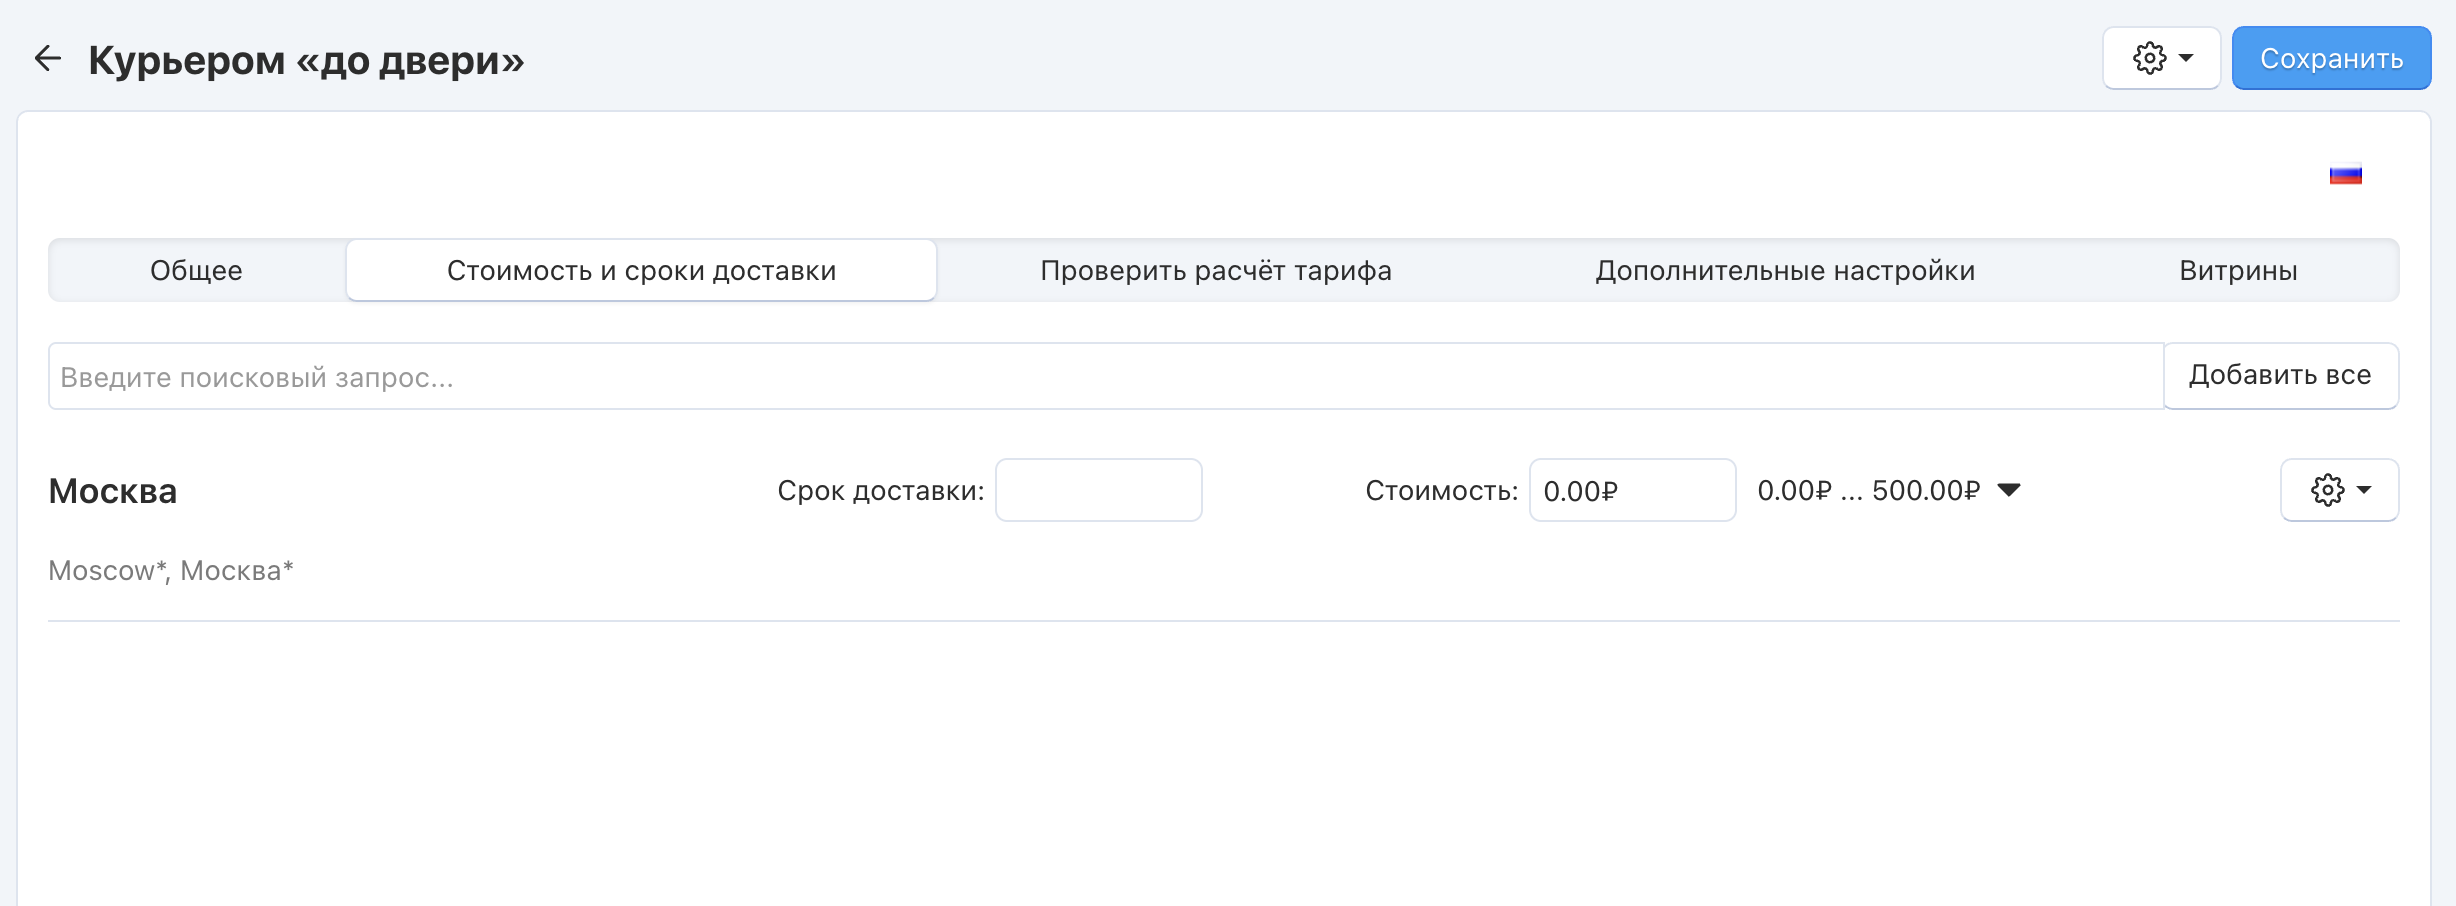The width and height of the screenshot is (2456, 906).
Task: Switch to the Общее tab
Action: [196, 271]
